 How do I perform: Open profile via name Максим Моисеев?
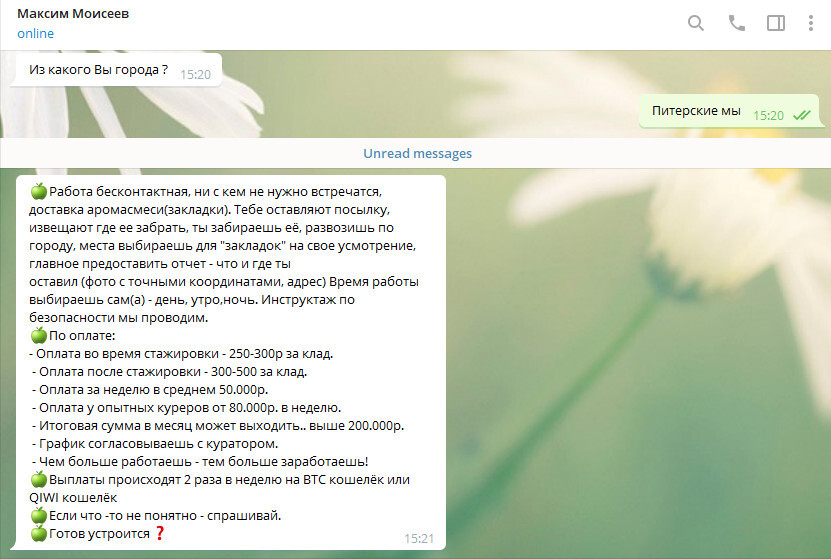tap(73, 14)
